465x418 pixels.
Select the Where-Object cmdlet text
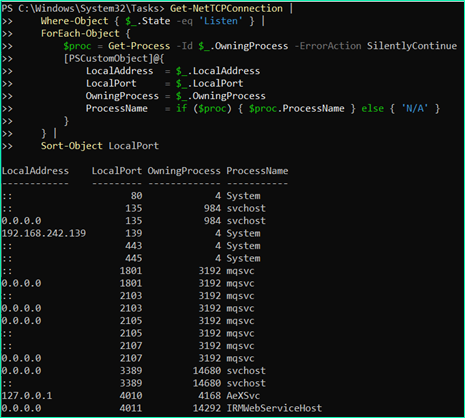point(74,21)
